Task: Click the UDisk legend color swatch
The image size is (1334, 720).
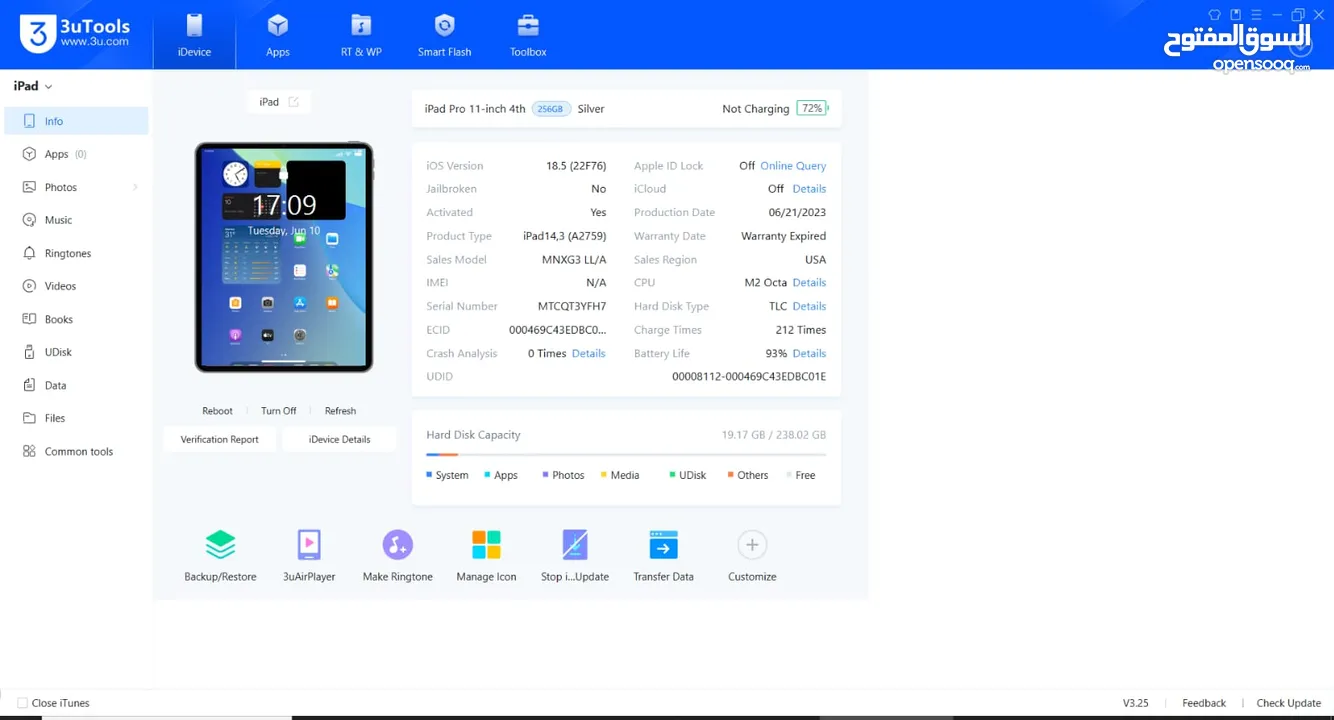Action: (x=672, y=475)
